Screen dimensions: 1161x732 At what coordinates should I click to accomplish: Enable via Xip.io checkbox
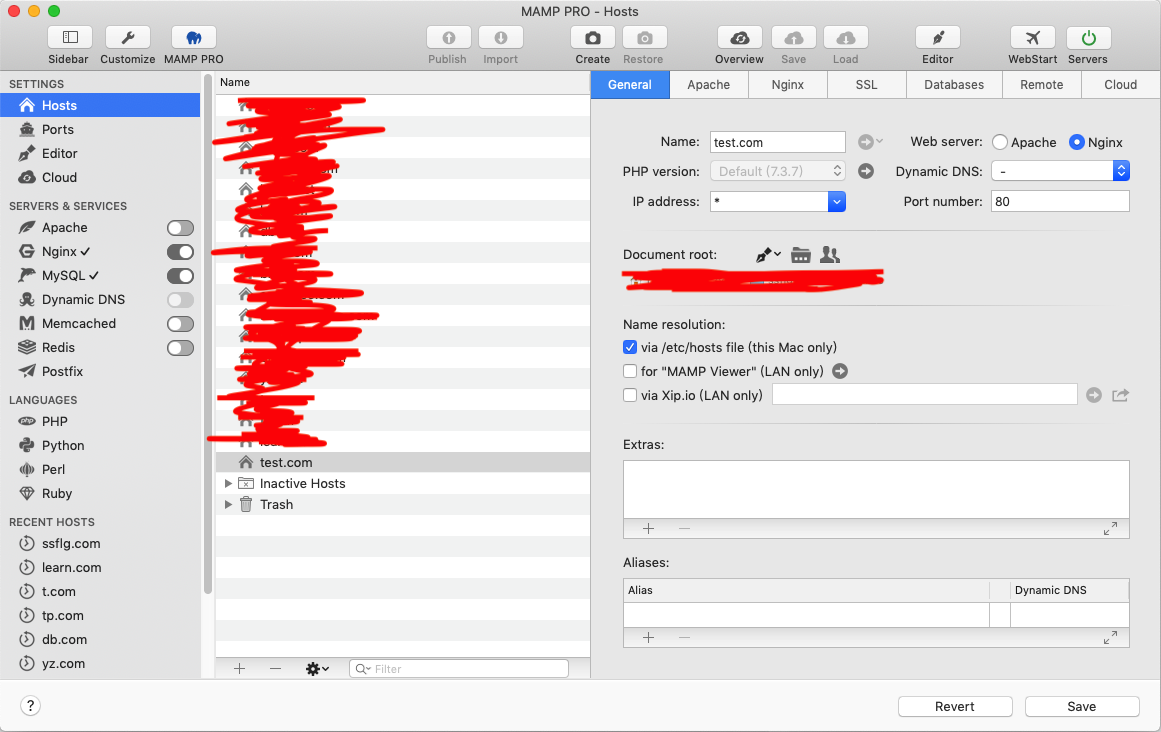(630, 395)
